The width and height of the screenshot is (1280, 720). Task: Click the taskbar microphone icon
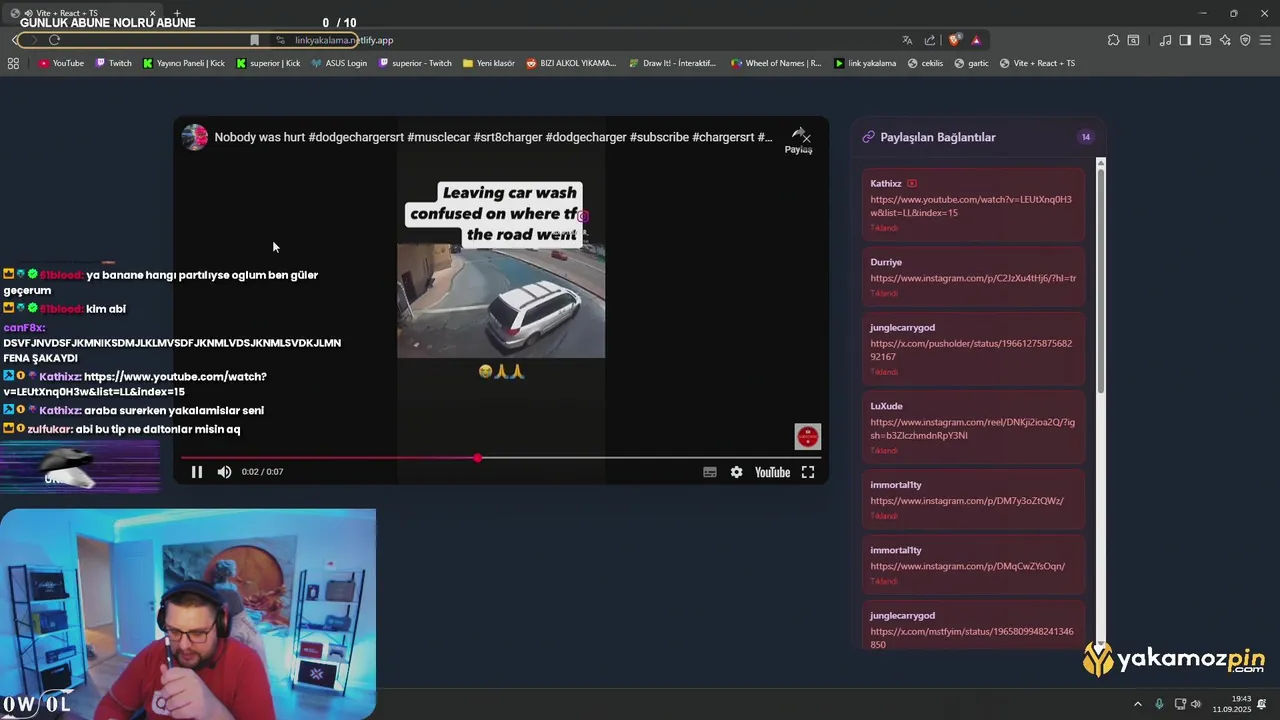(x=1159, y=704)
